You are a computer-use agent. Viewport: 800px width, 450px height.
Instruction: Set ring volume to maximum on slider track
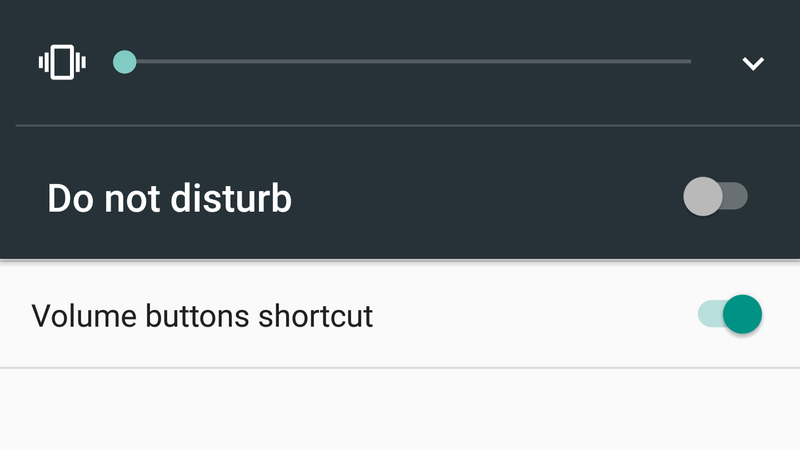click(x=690, y=62)
